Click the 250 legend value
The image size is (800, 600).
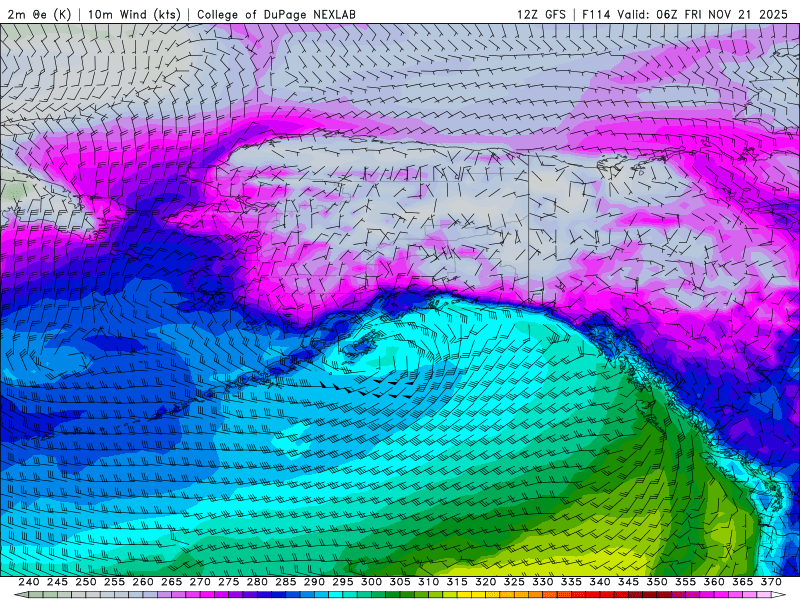(86, 582)
